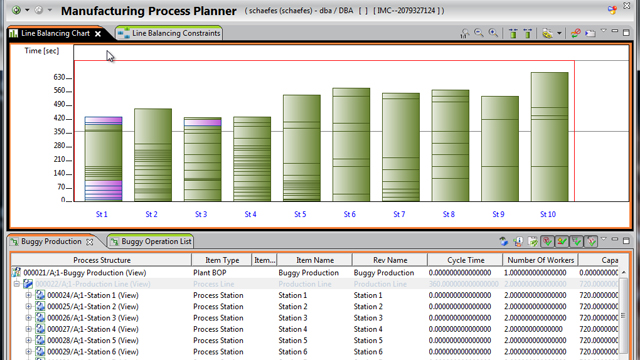Click the zoom in magnifier icon

(x=493, y=33)
